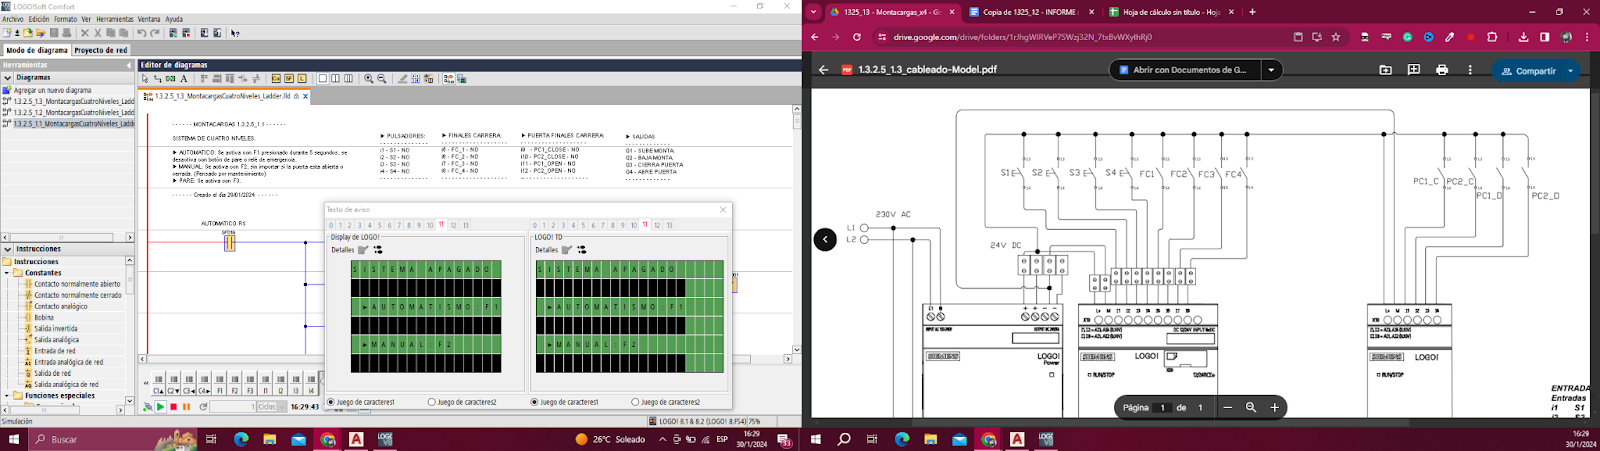
Task: Click the zoom out magnifier in diagram editor
Action: point(382,78)
